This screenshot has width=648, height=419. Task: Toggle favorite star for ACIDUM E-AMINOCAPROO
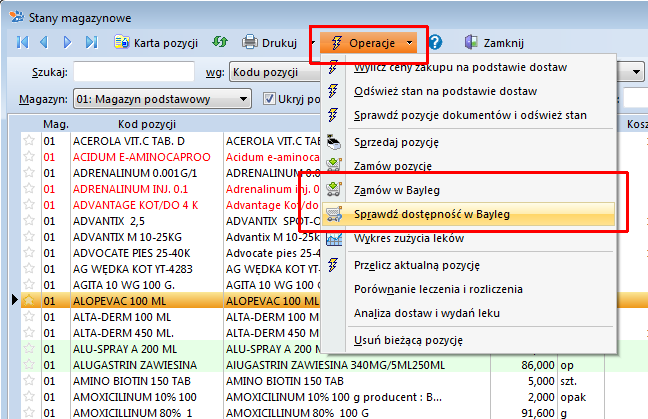pos(29,156)
